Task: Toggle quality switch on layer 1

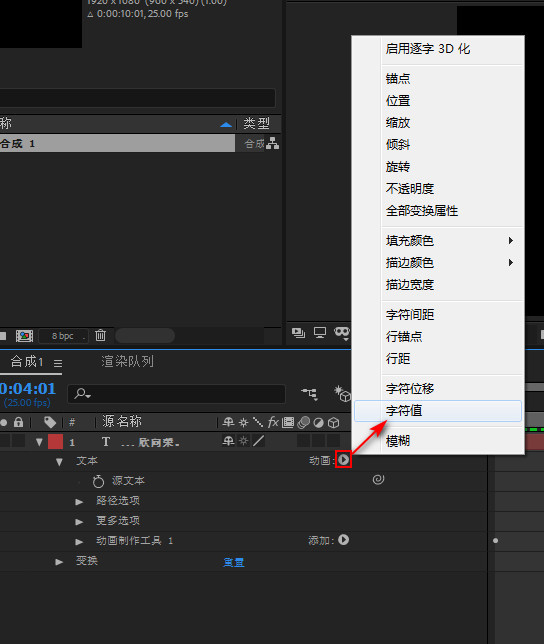Action: point(258,442)
